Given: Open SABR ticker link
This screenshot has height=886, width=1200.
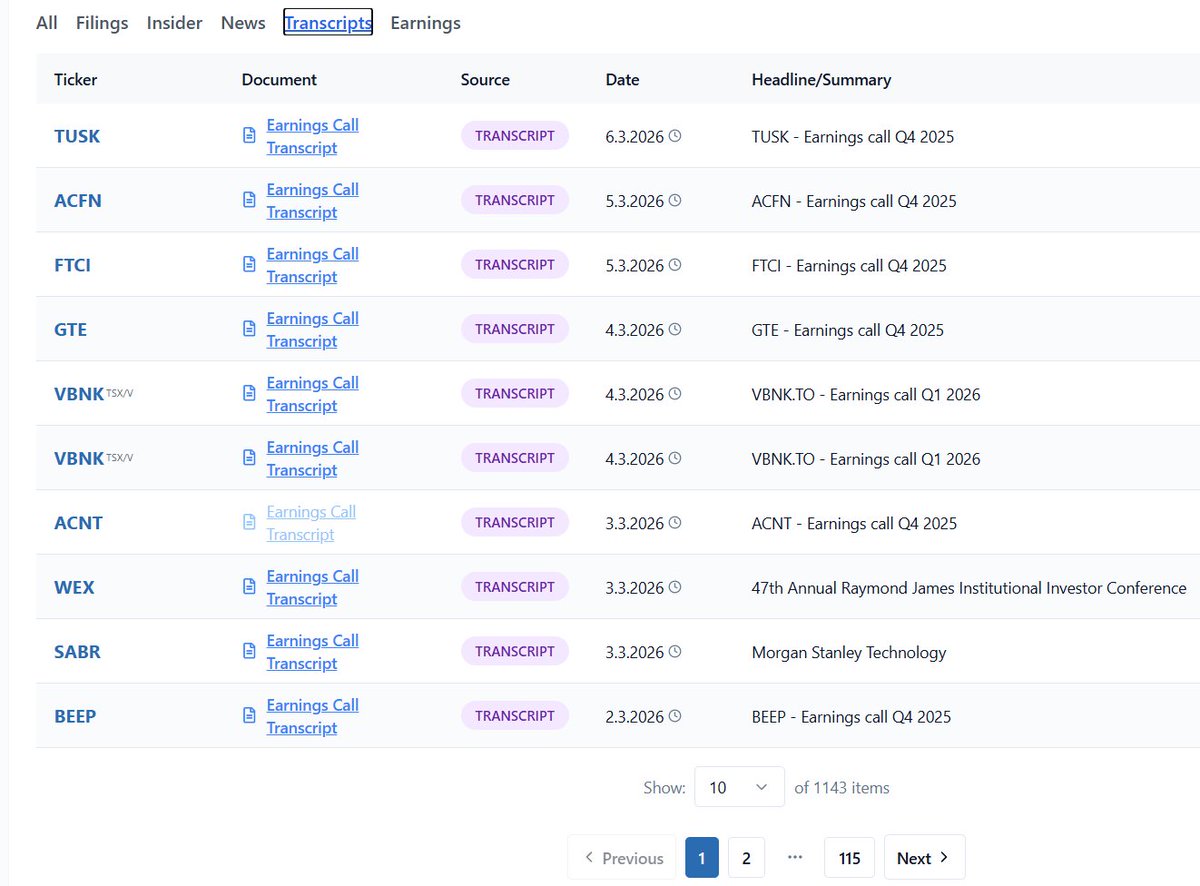Looking at the screenshot, I should point(77,652).
